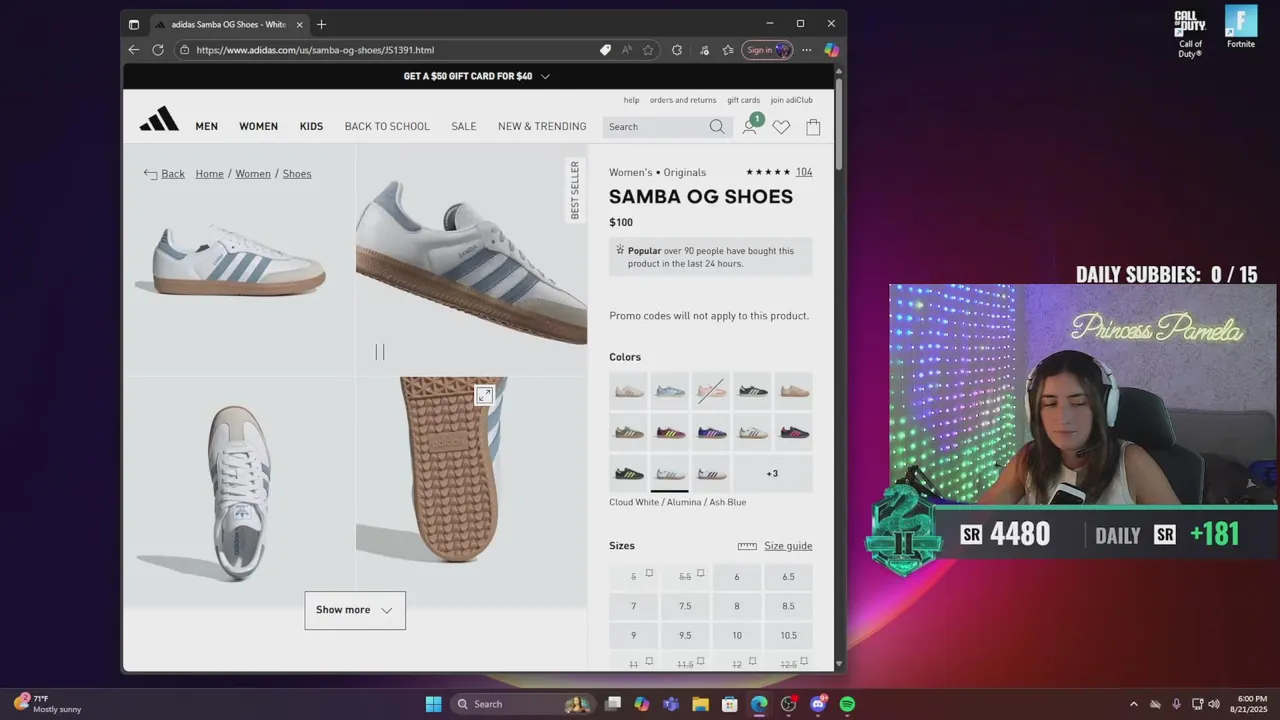This screenshot has height=720, width=1280.
Task: Click the 104 reviews link
Action: click(804, 172)
